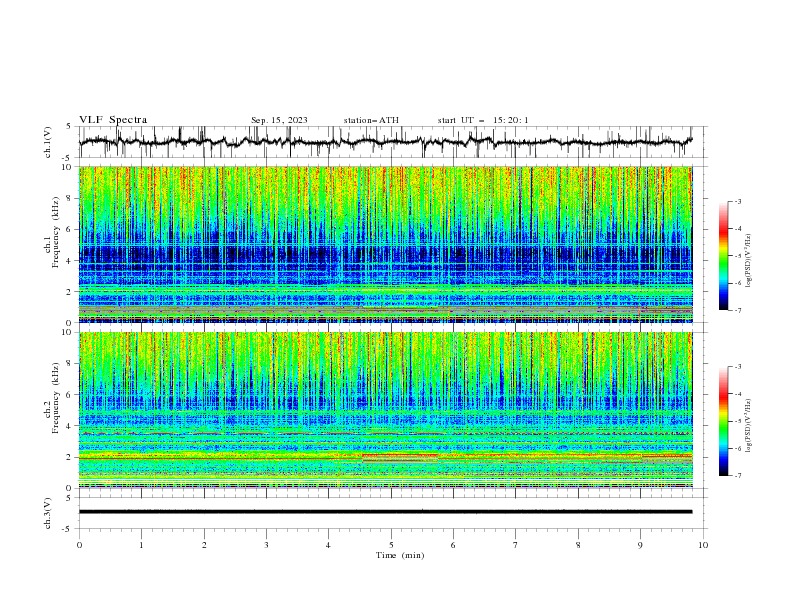The image size is (792, 612).
Task: Click the ch.2 'Frequency (kHz)' axis label
Action: [55, 398]
